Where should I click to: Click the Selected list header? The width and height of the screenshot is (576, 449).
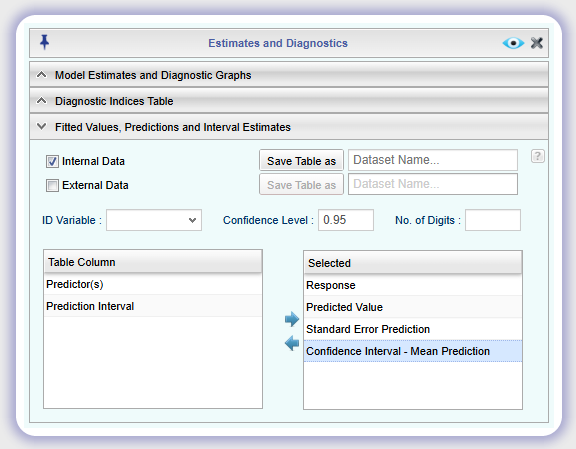coord(413,263)
